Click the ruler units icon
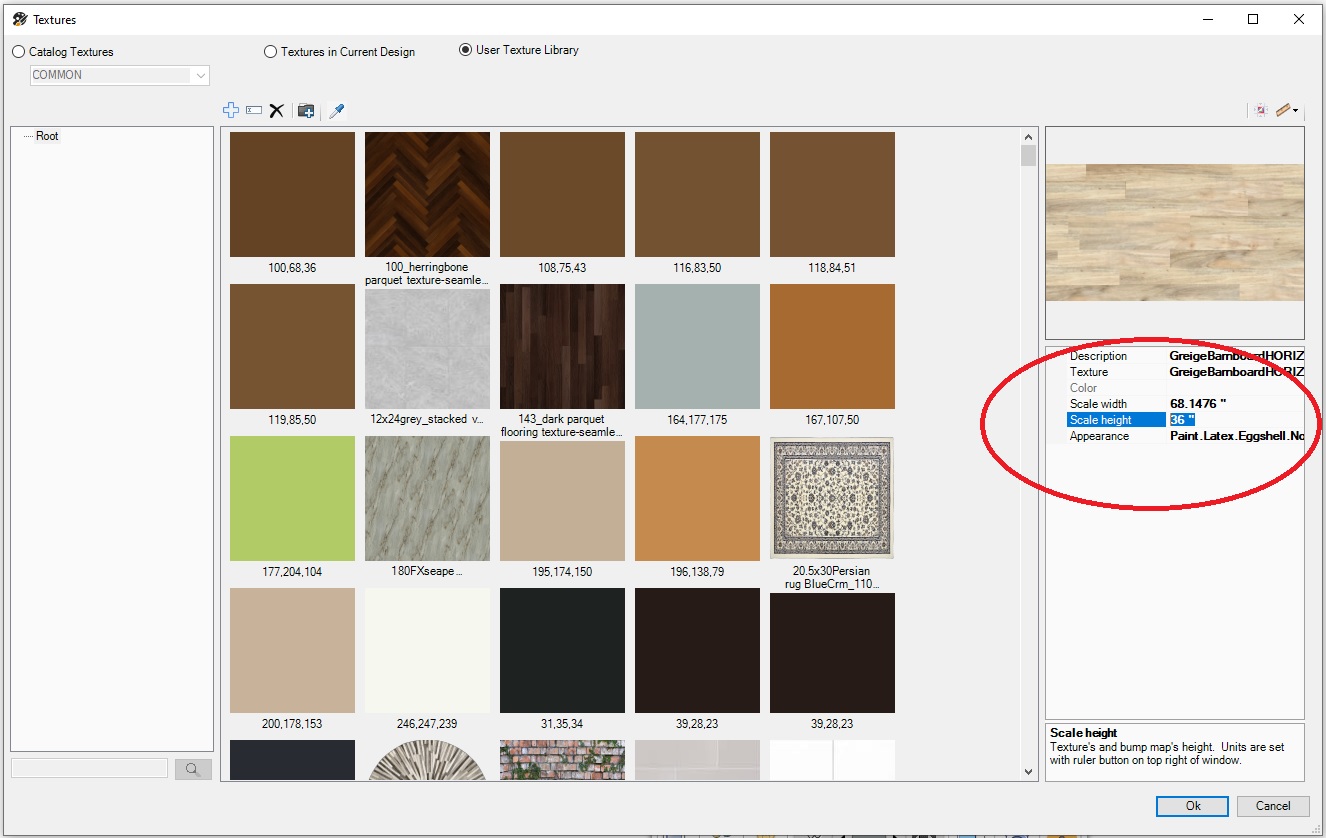Viewport: 1326px width, 838px height. coord(1283,110)
